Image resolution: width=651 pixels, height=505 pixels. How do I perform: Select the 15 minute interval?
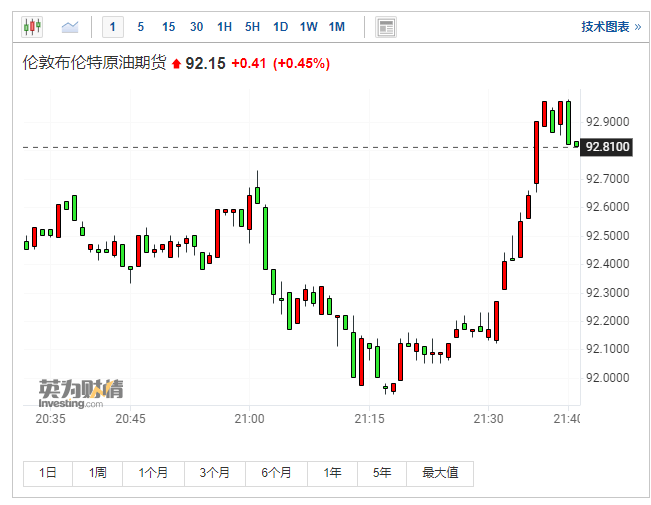169,27
